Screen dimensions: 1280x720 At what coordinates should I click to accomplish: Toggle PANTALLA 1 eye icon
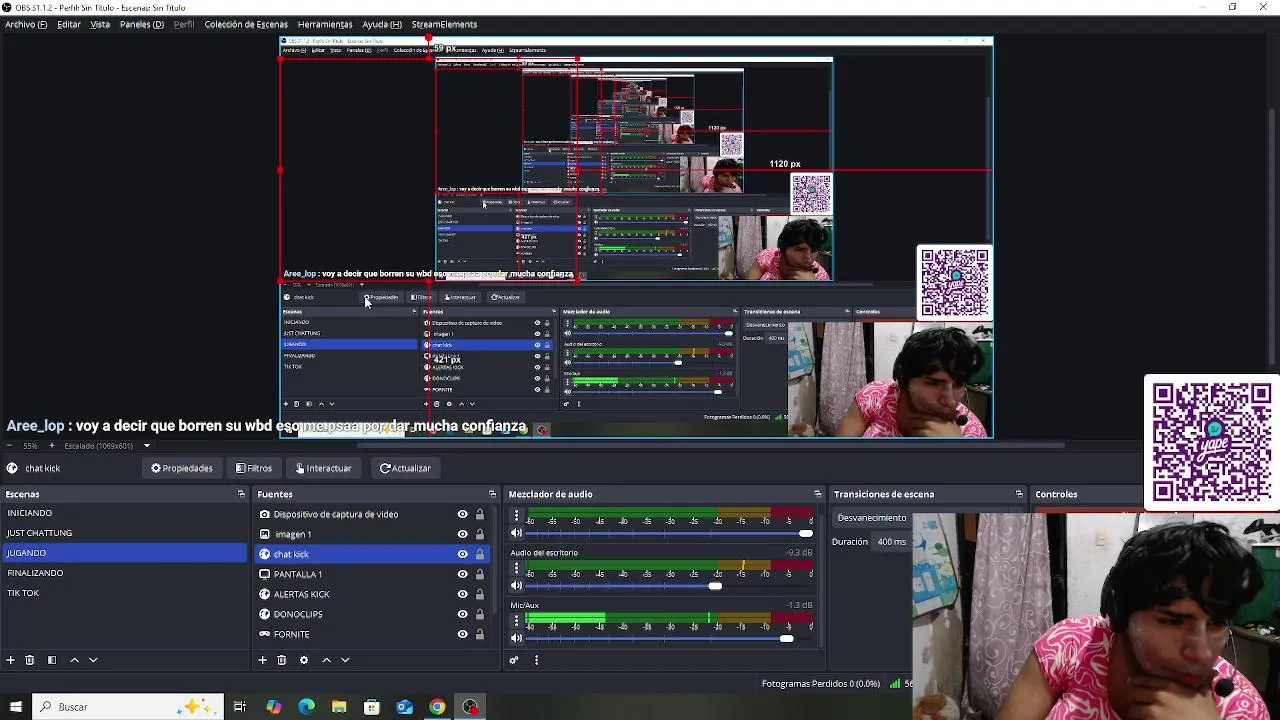(462, 574)
